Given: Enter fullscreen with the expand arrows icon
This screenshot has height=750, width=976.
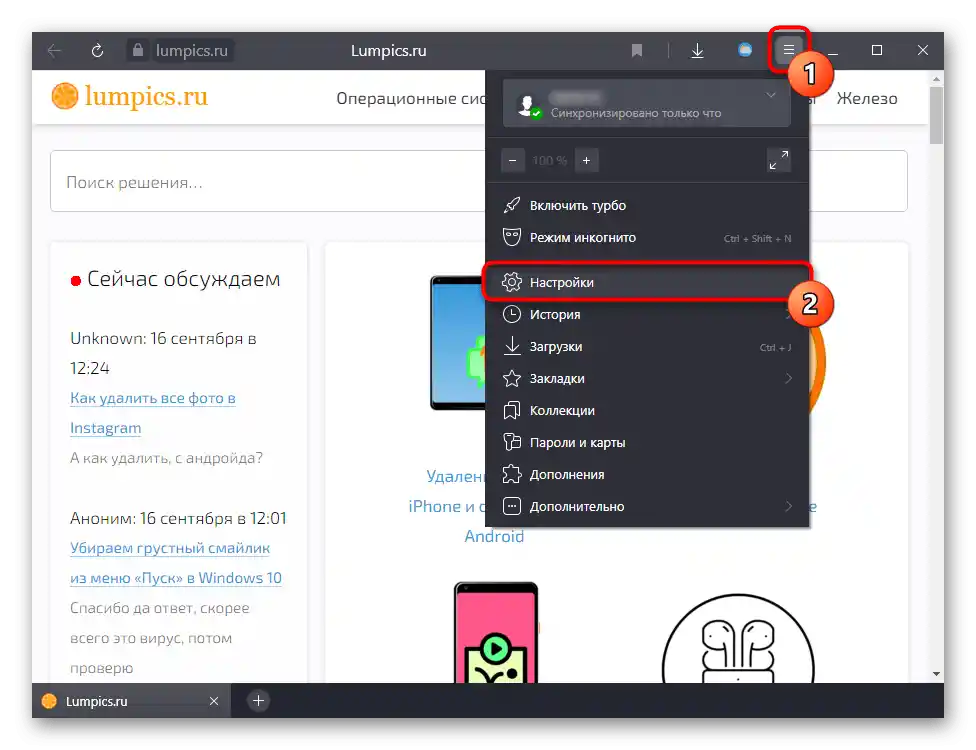Looking at the screenshot, I should (x=779, y=160).
